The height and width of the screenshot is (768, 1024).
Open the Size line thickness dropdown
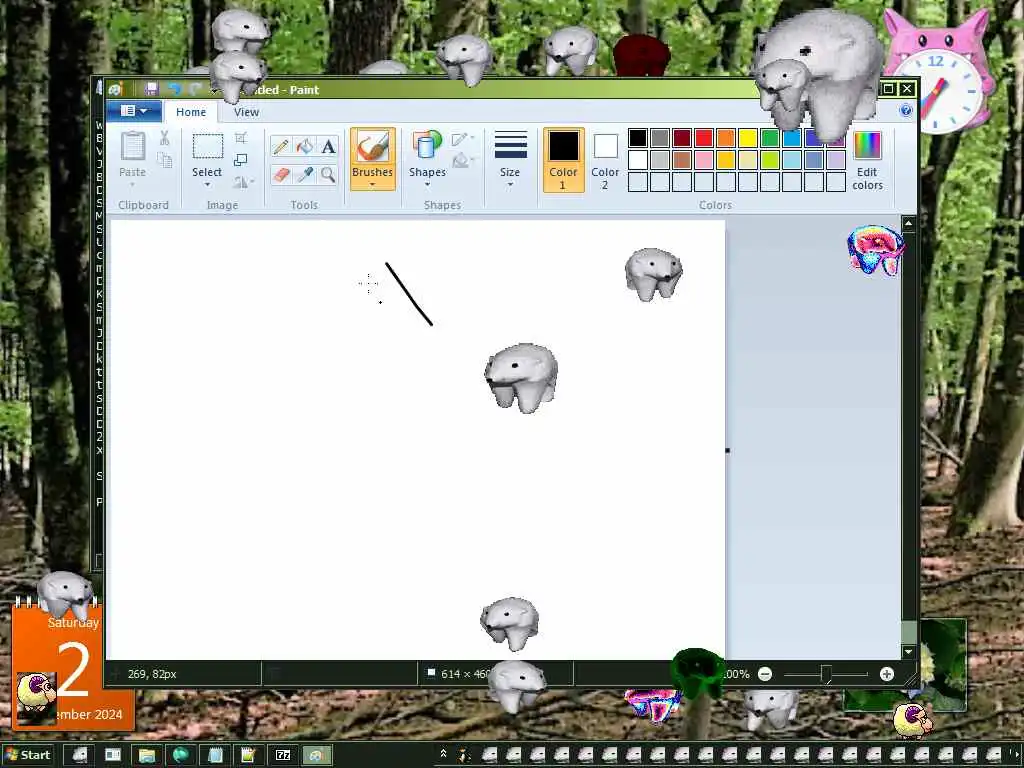(510, 159)
